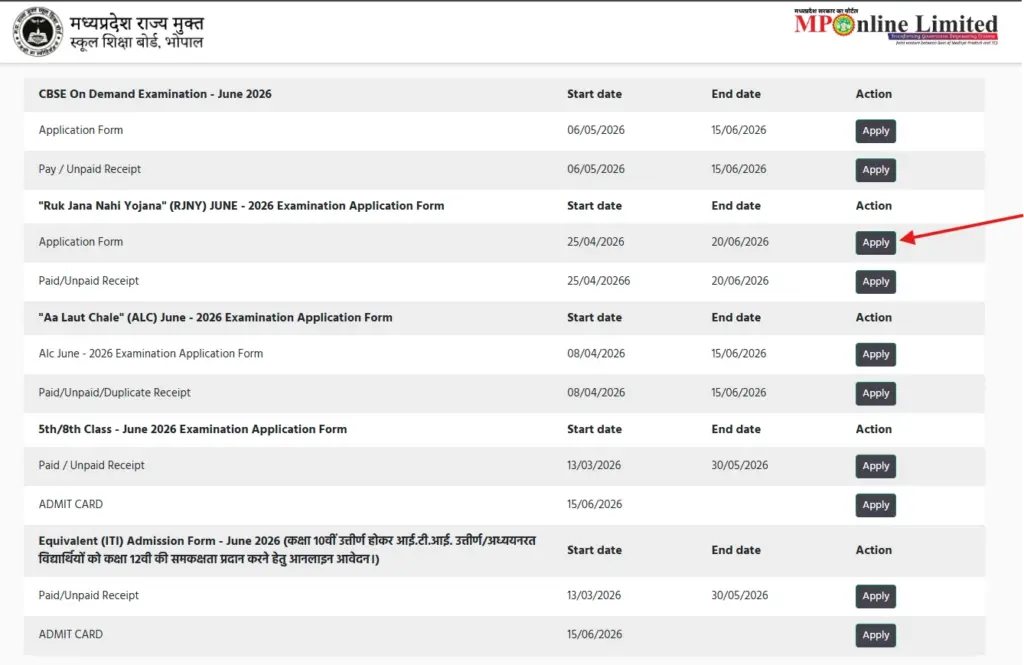Viewport: 1024px width, 665px height.
Task: Click "Alc June - 2026 Examination Application Form" label
Action: coord(151,353)
